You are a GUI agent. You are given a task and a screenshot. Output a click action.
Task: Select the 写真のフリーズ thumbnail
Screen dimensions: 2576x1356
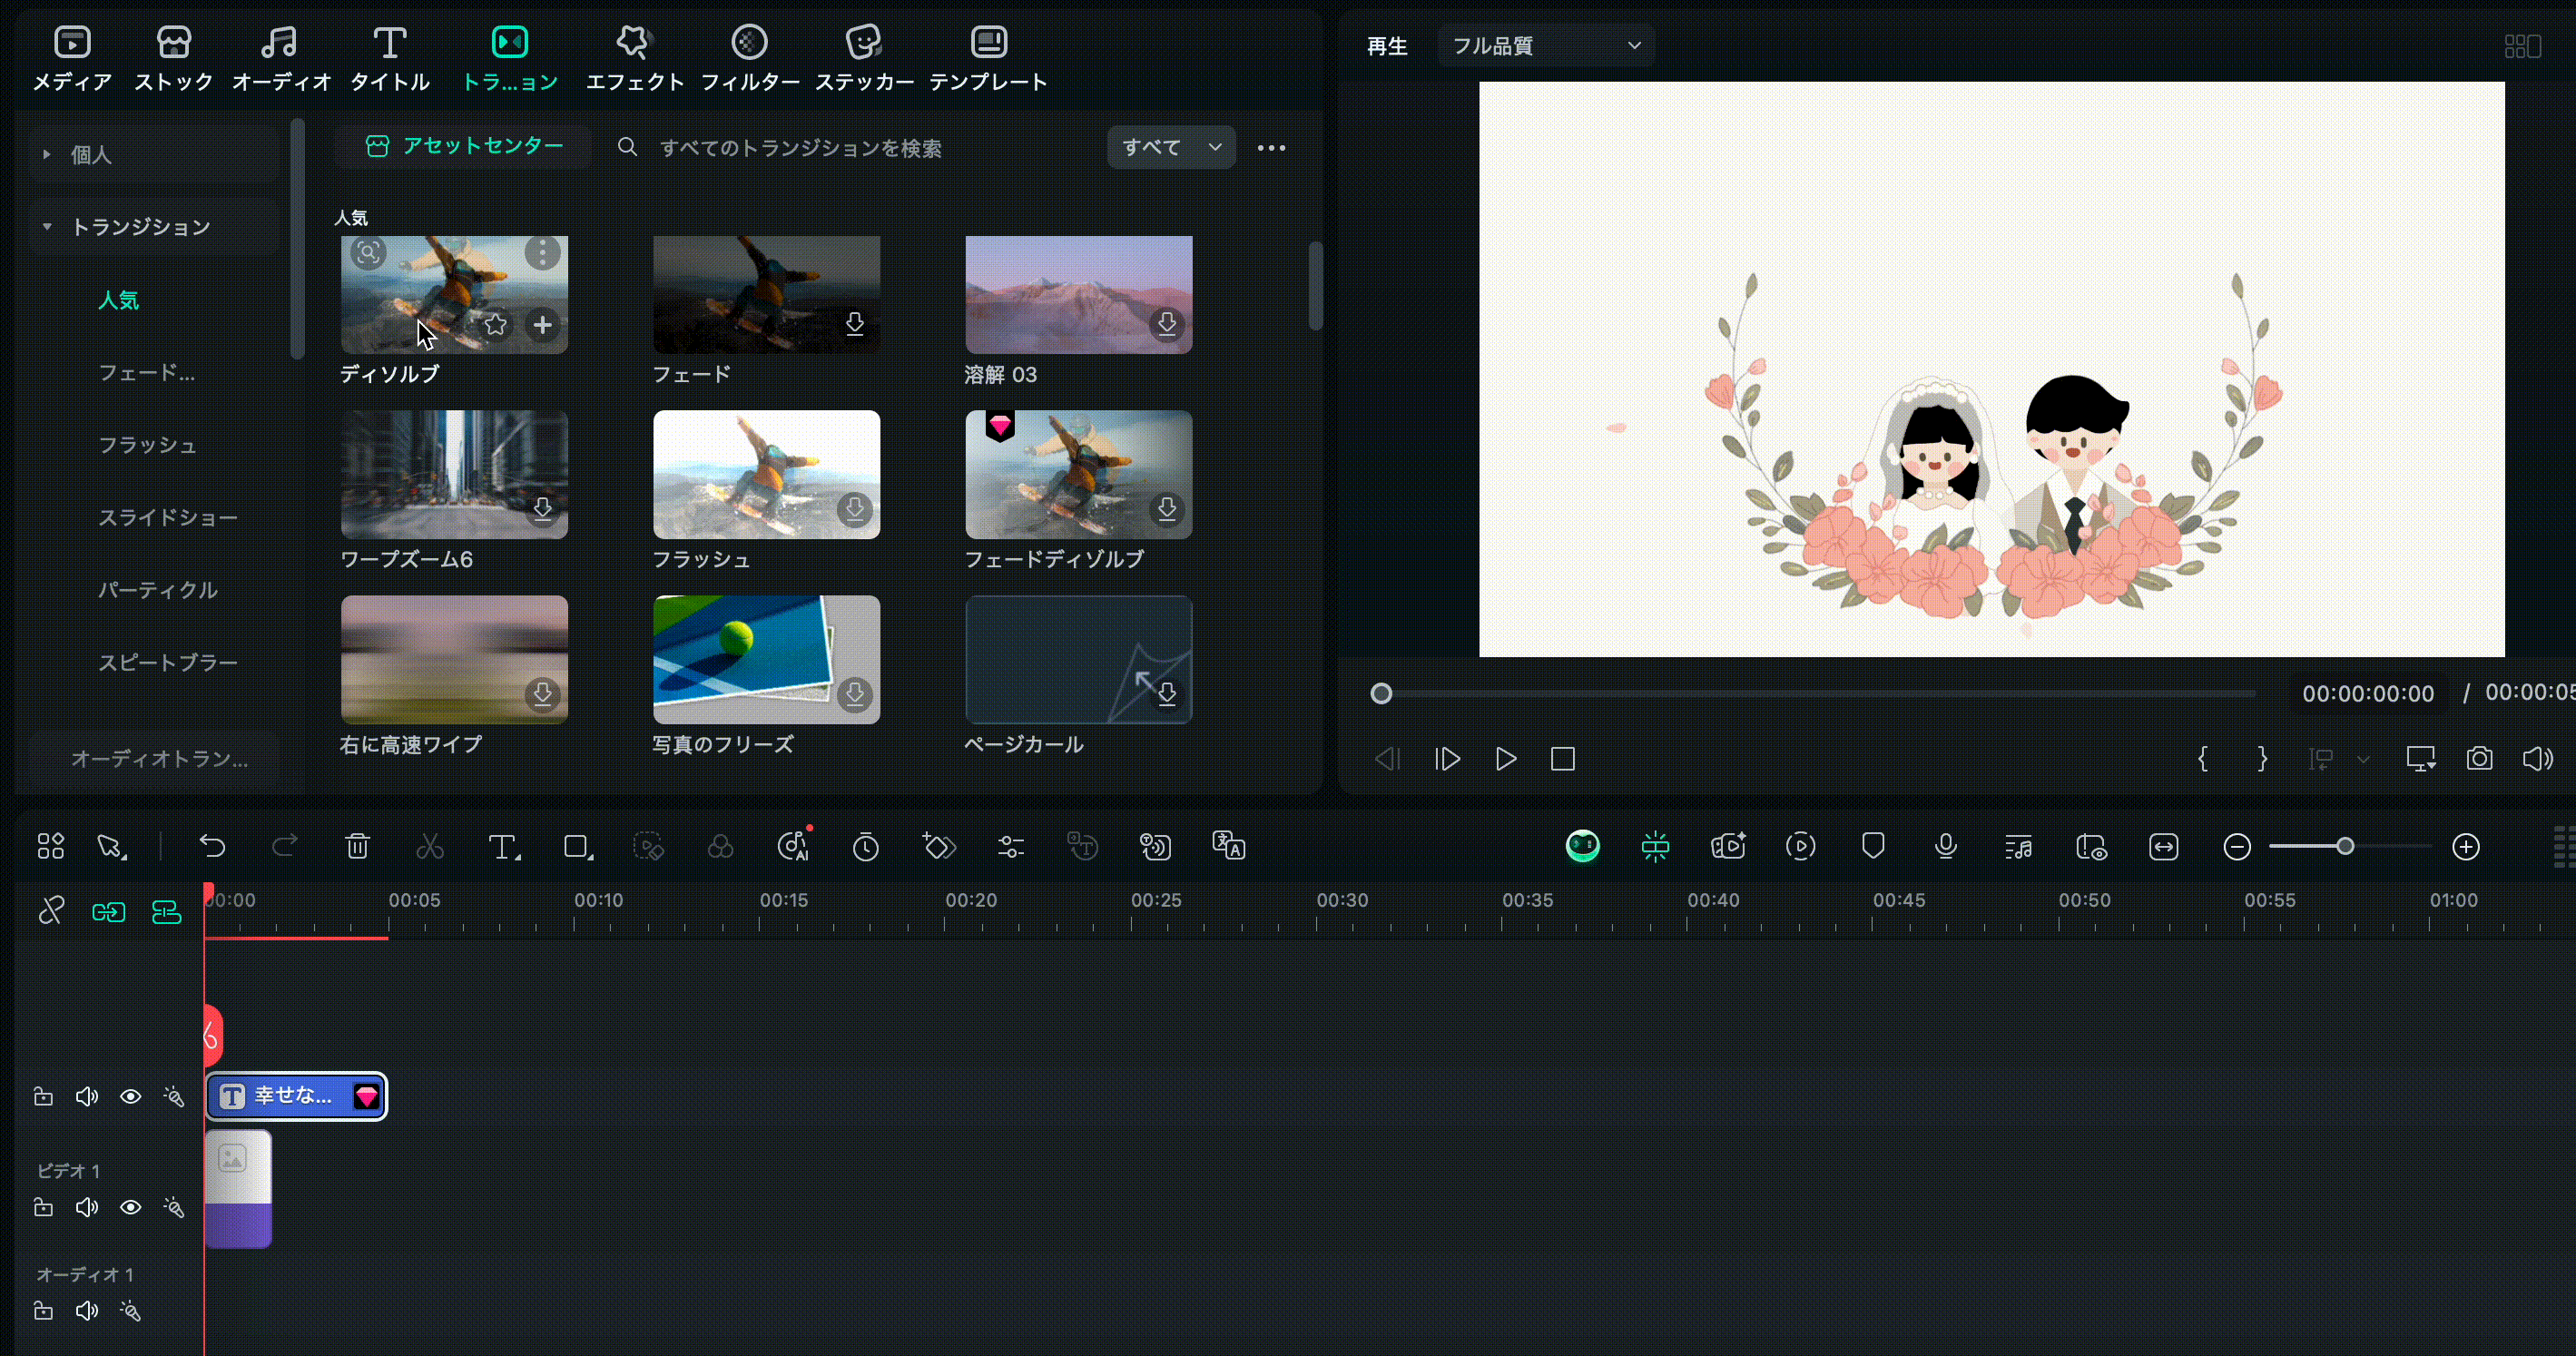tap(766, 659)
